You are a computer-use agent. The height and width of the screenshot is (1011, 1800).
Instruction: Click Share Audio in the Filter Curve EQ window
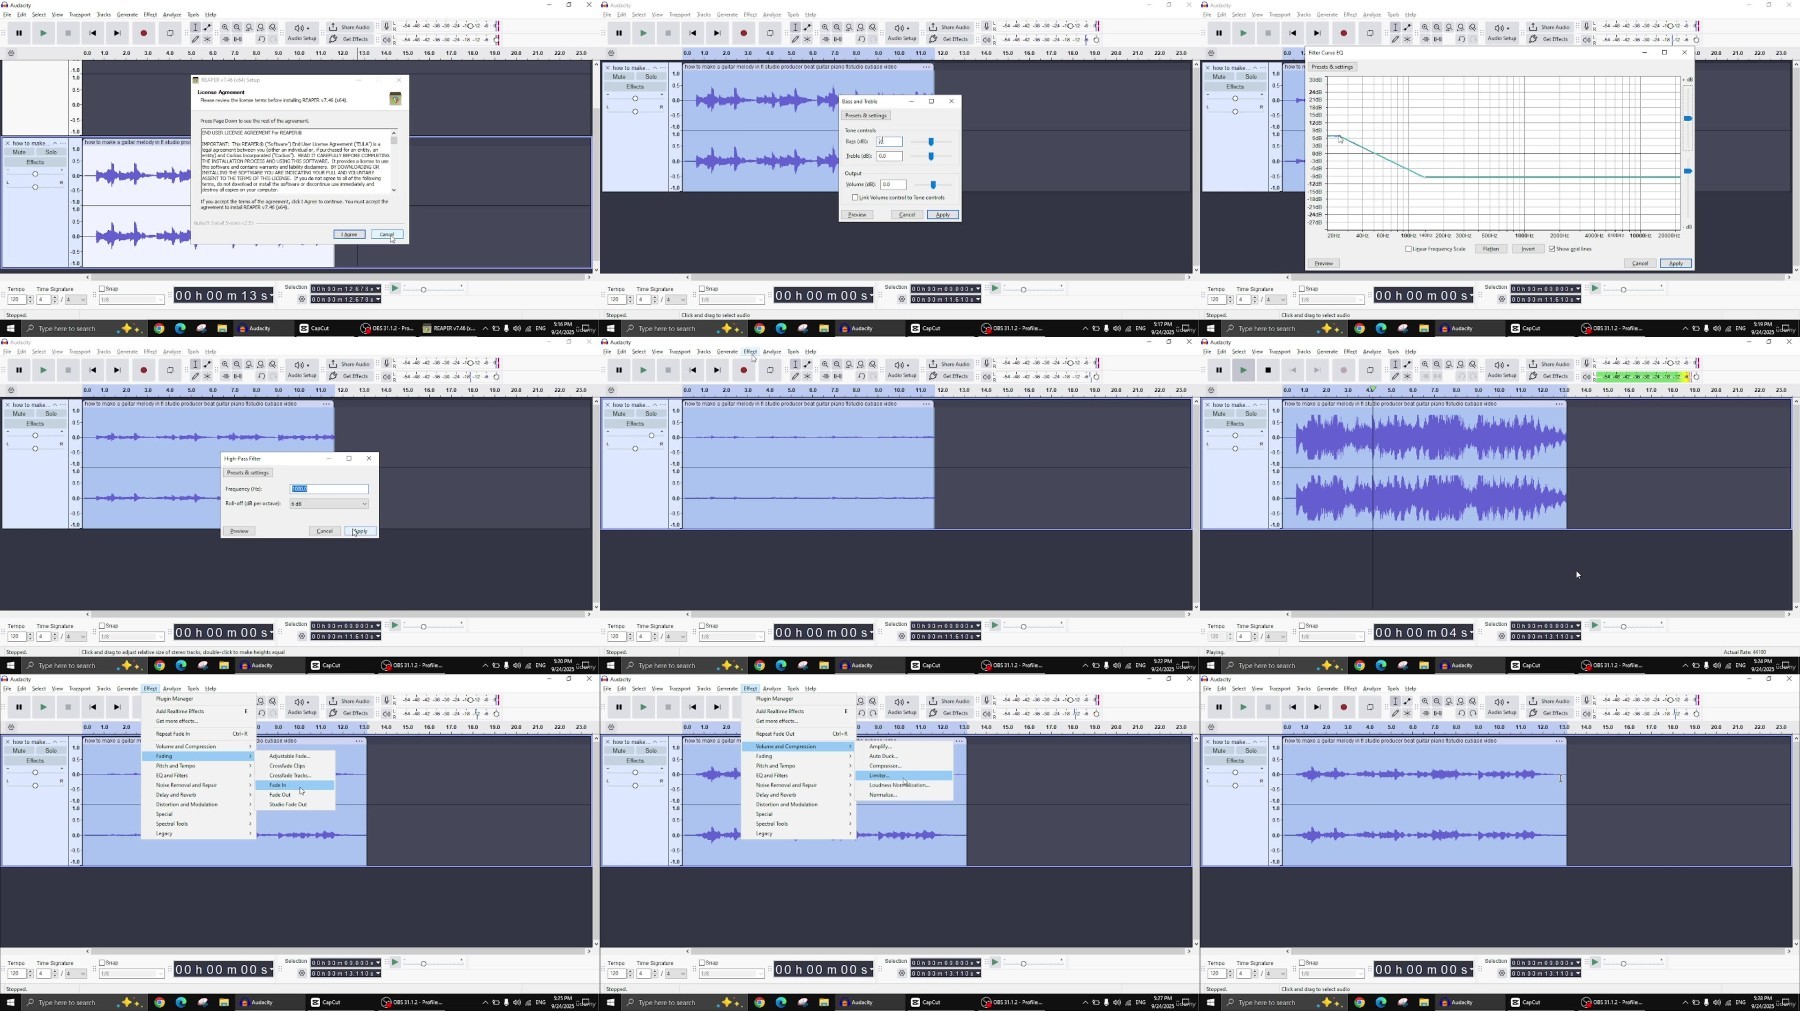(1549, 27)
